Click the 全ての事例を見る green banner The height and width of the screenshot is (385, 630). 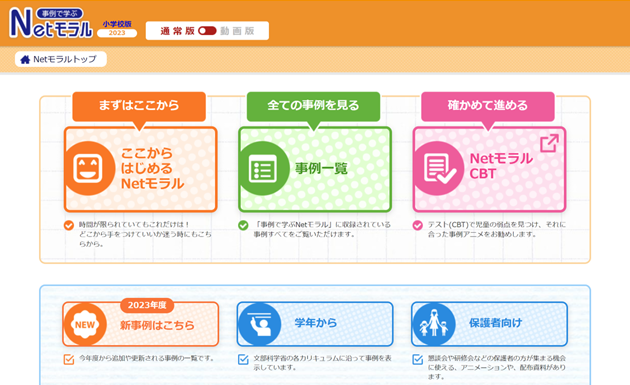tap(313, 105)
